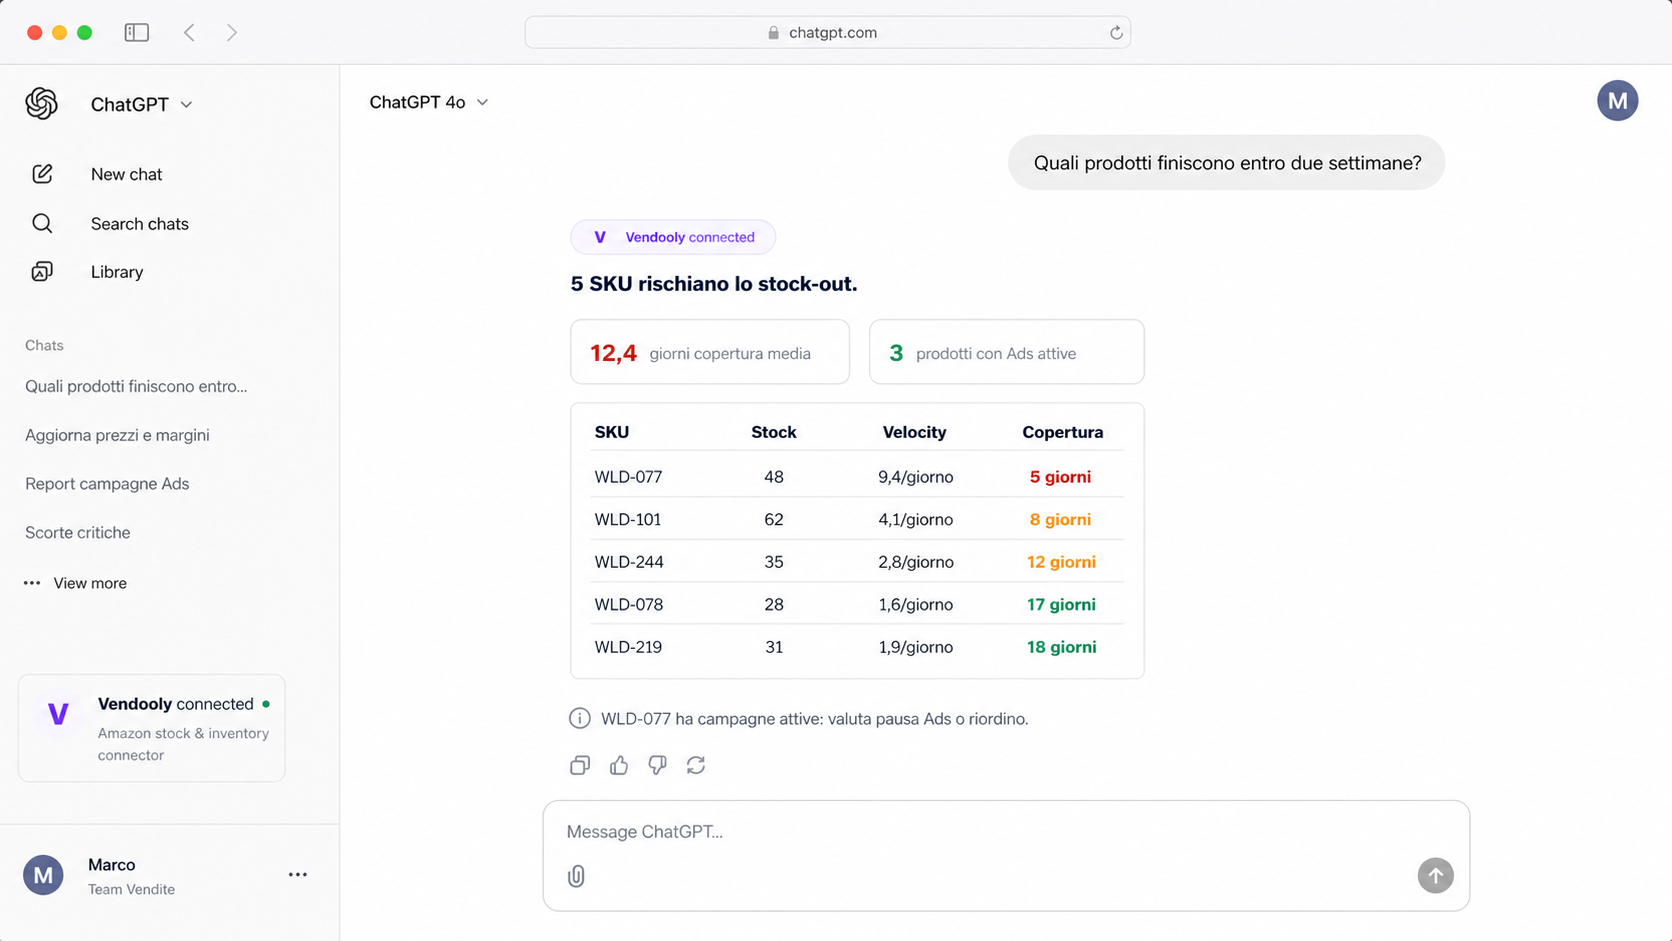Click the orange '8 giorni' coverage value

tap(1061, 520)
